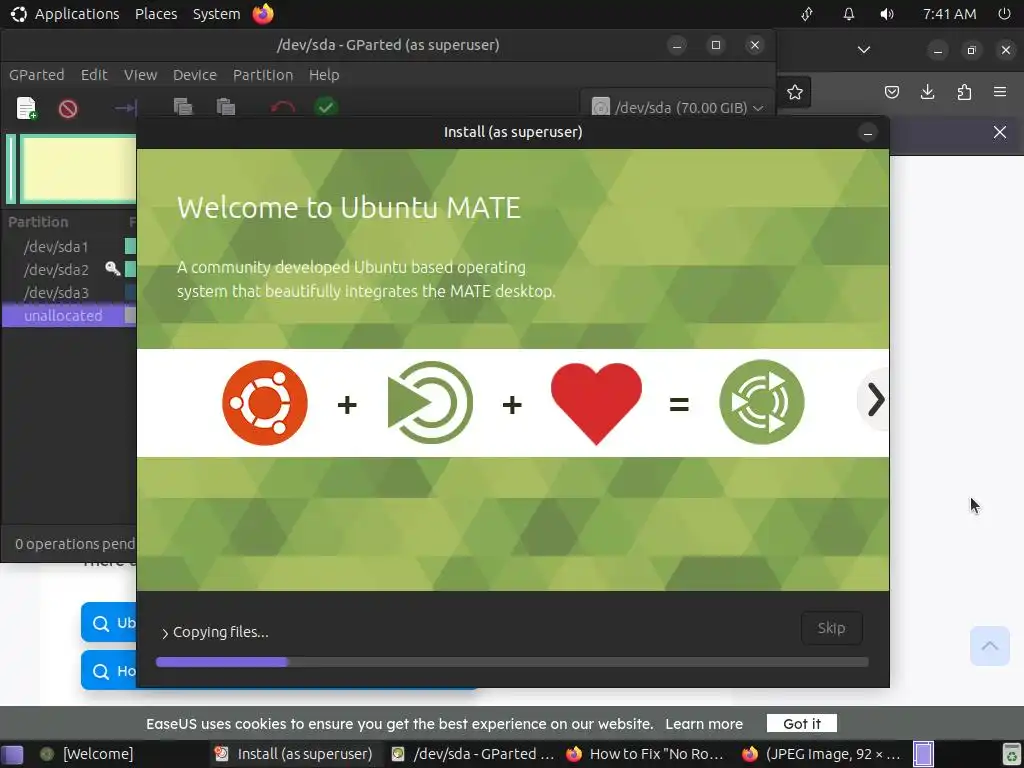This screenshot has width=1024, height=768.
Task: Click the workspace switcher in bottom panel
Action: (923, 754)
